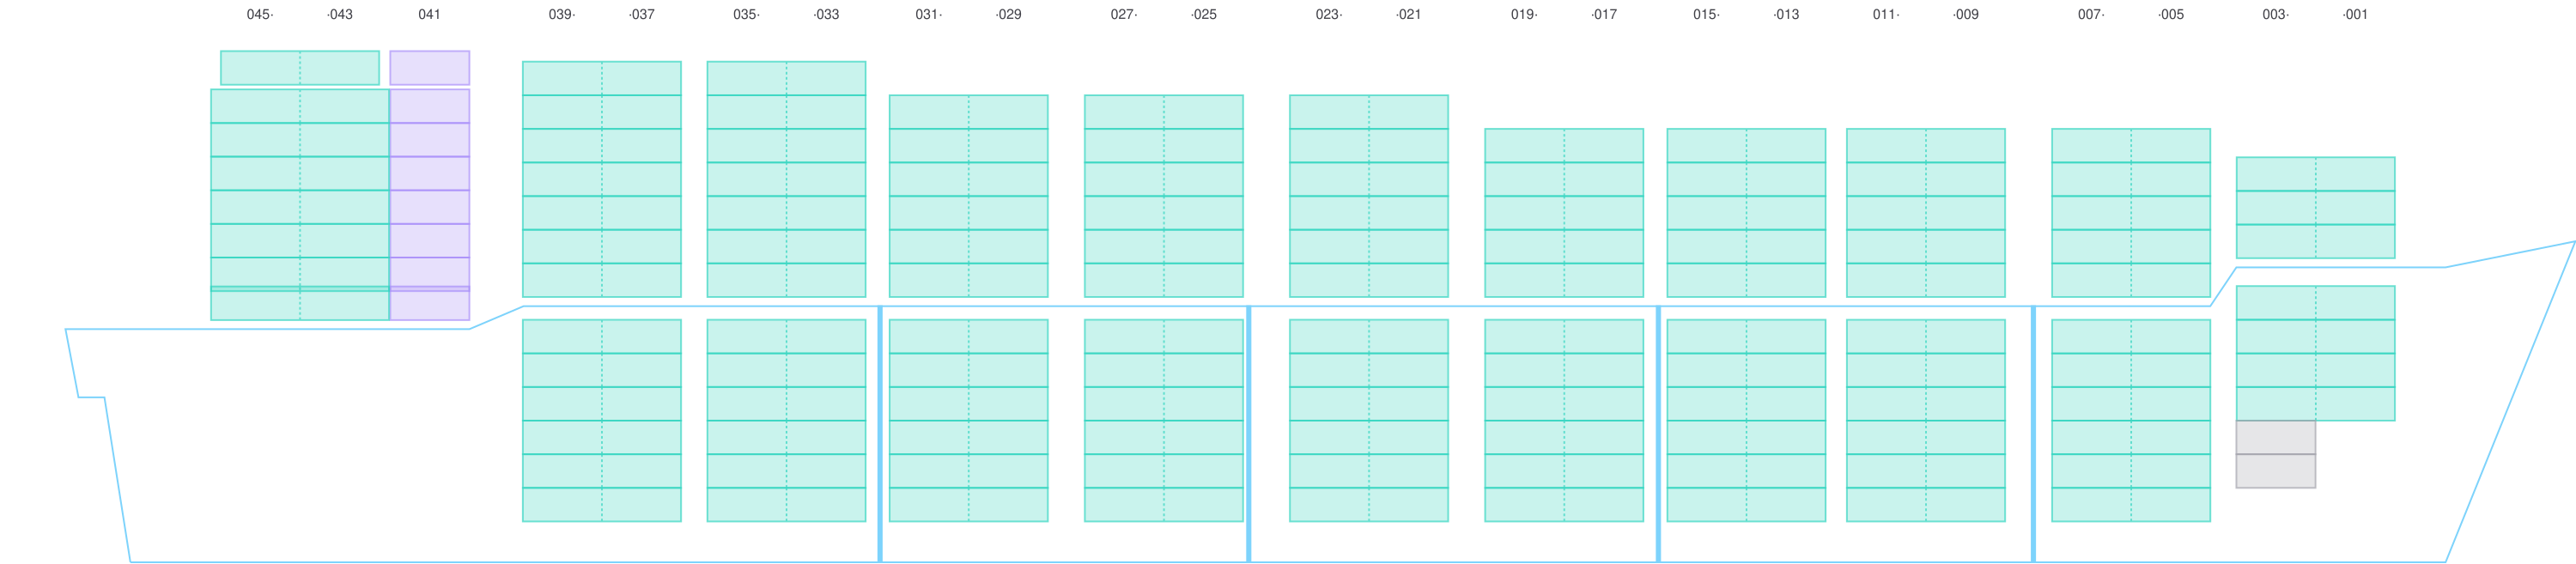This screenshot has height=564, width=2576.
Task: Select the 023 bay number label
Action: [1327, 15]
